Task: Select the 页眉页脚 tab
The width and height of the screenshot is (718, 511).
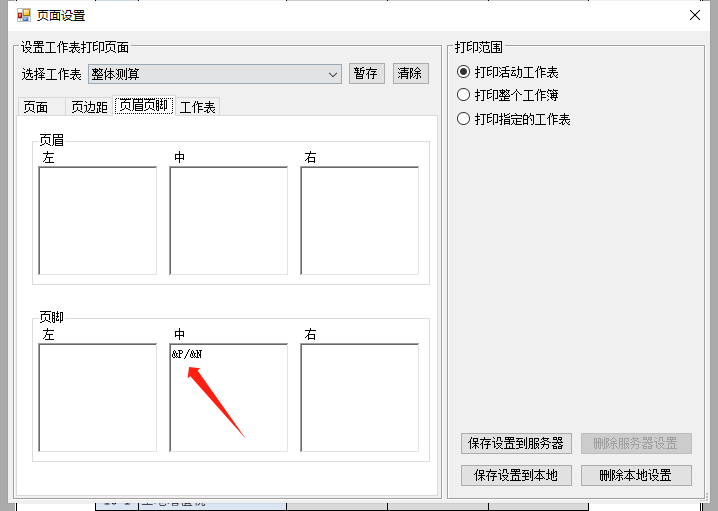Action: click(x=144, y=106)
